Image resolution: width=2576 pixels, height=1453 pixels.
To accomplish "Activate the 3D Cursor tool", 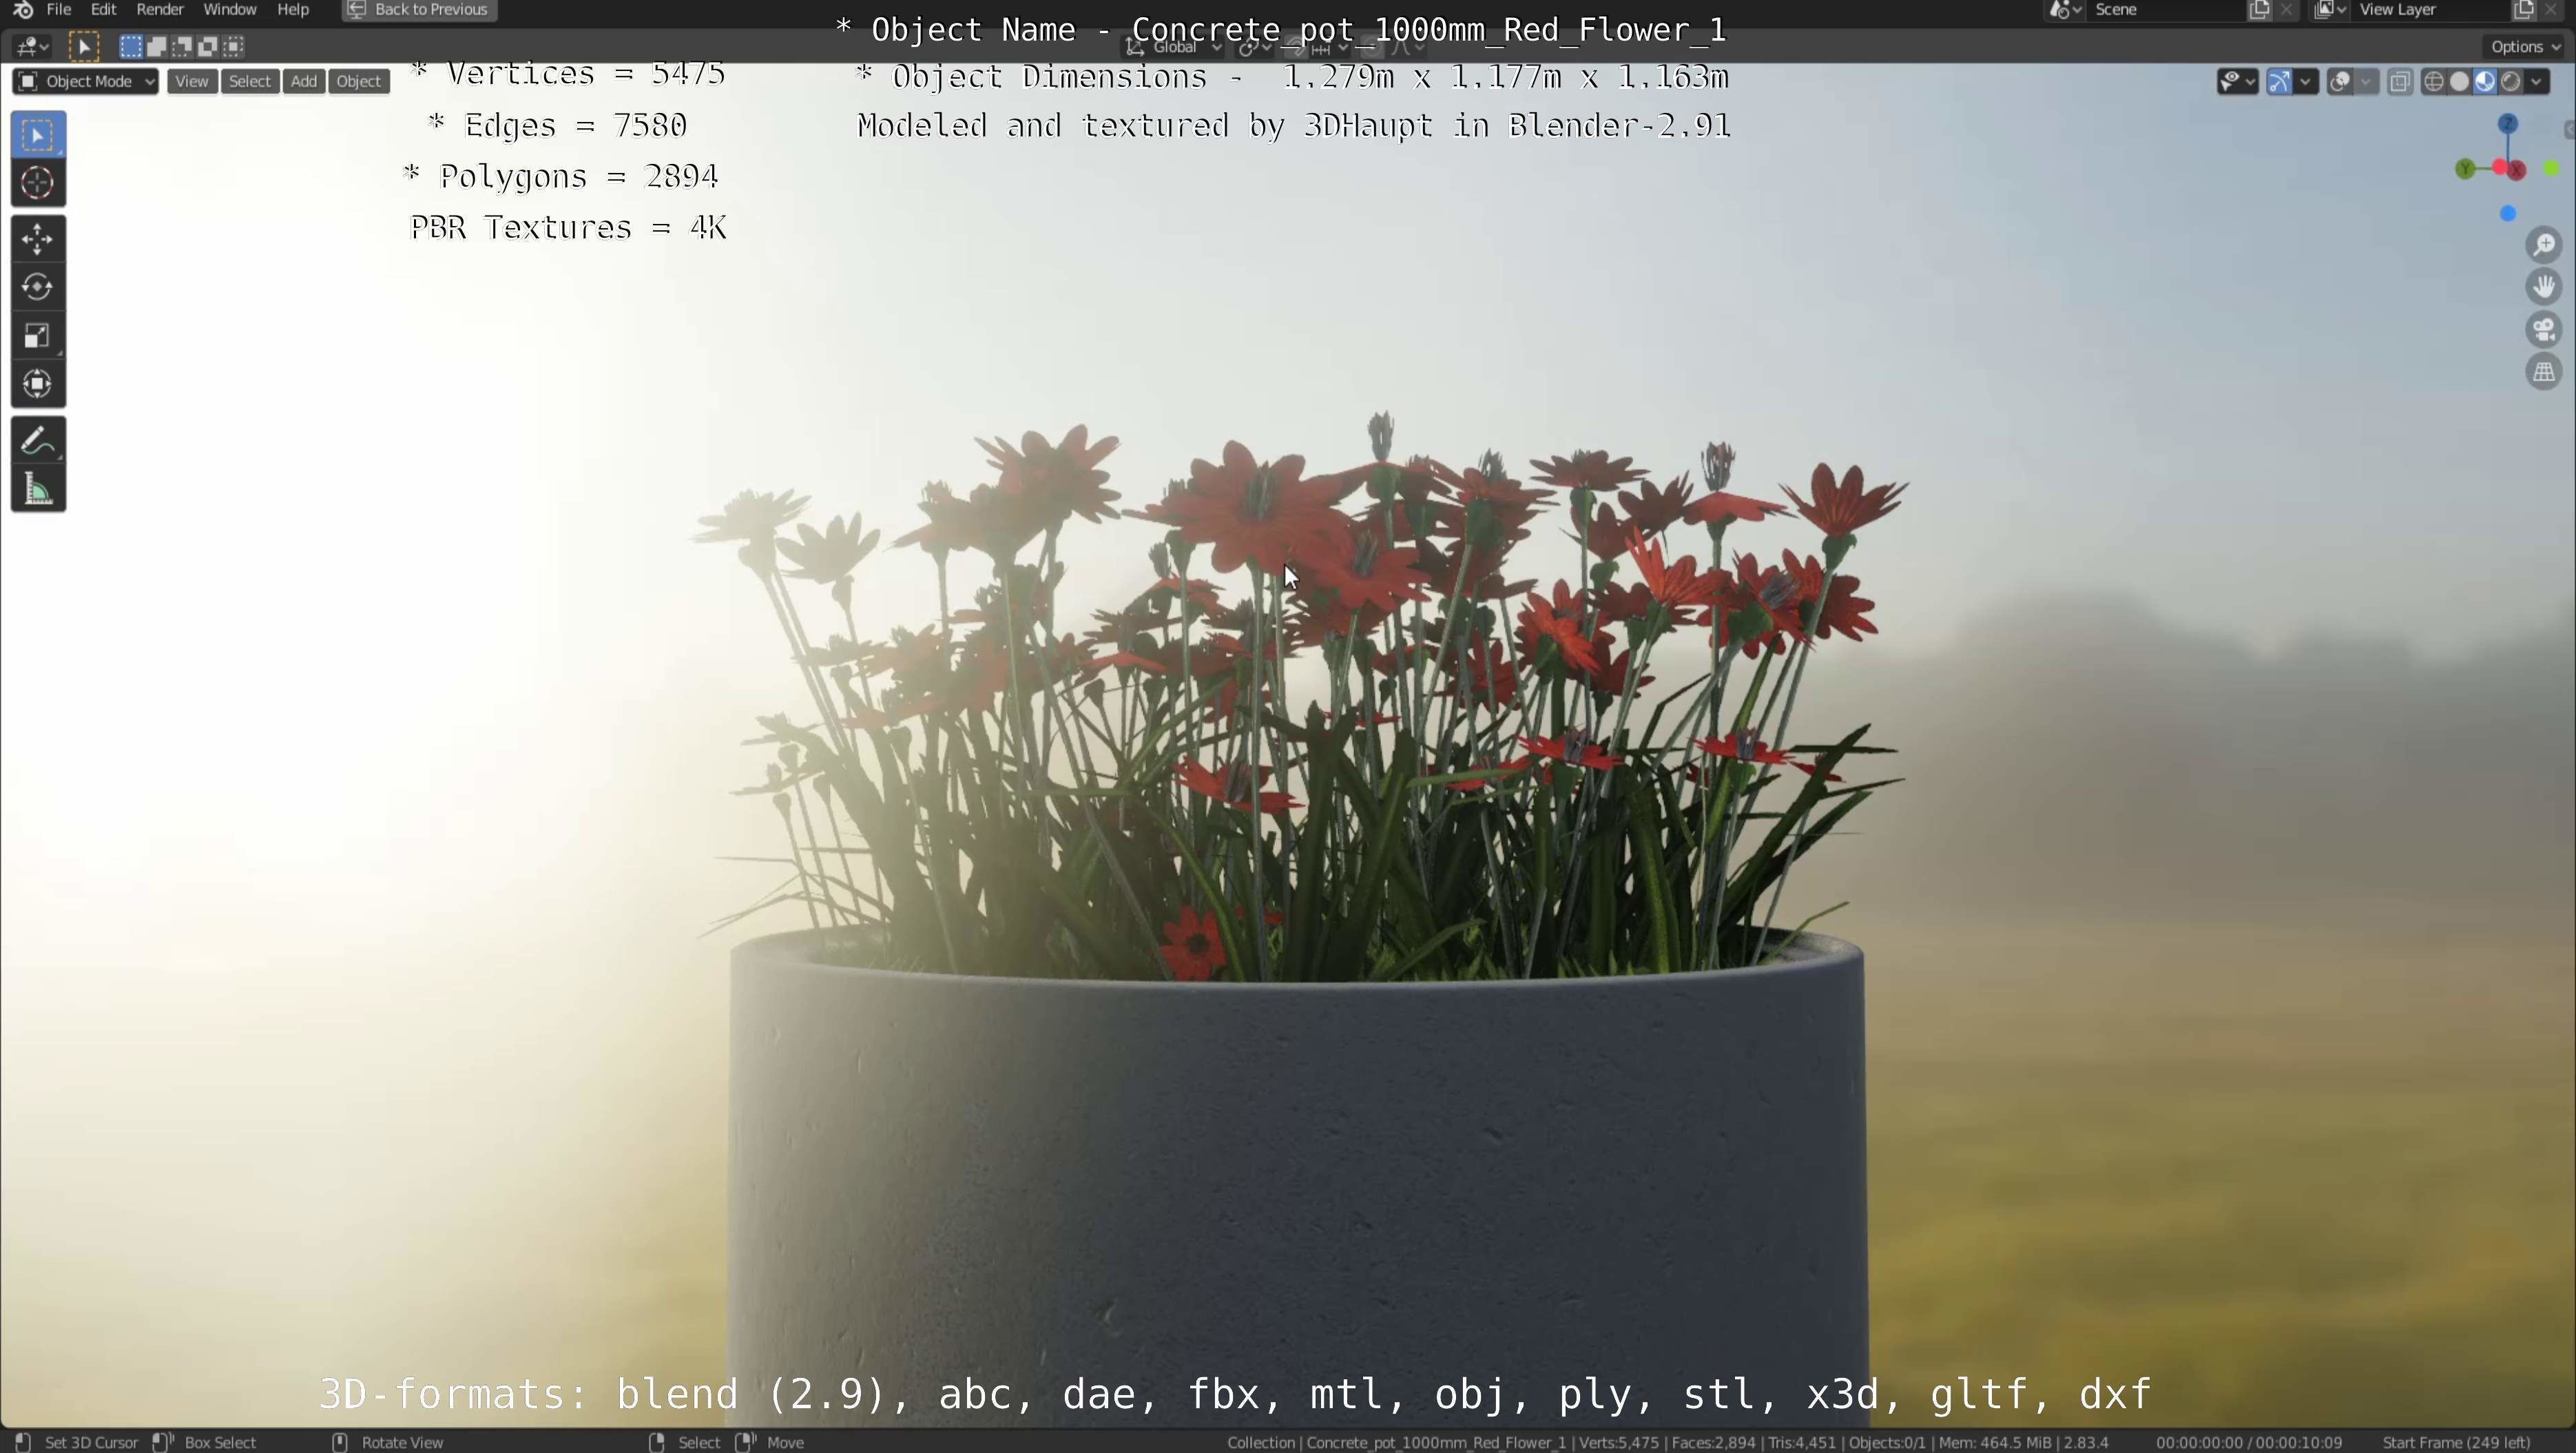I will pyautogui.click(x=38, y=183).
